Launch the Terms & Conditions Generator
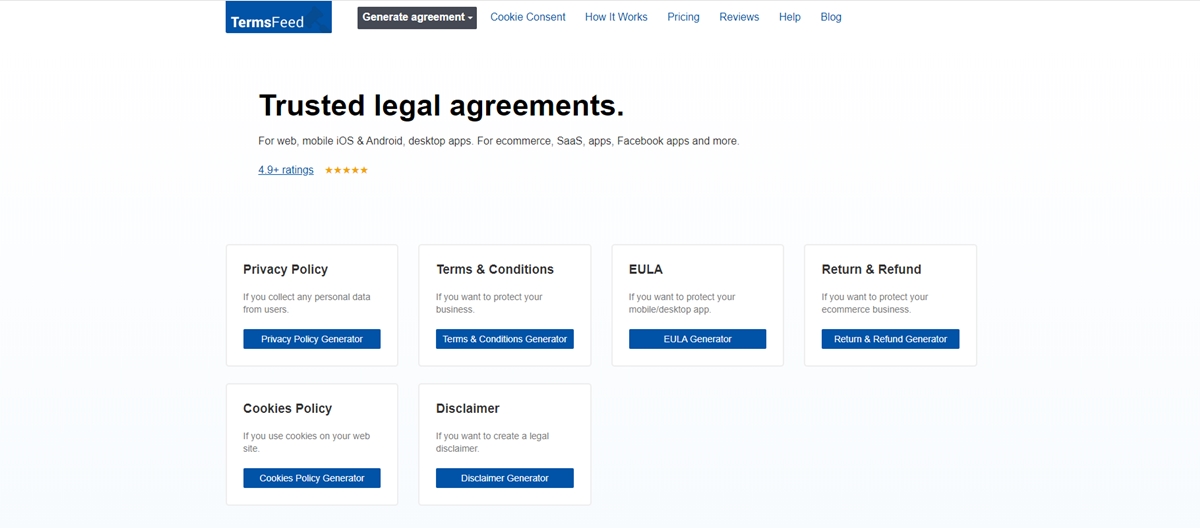Viewport: 1200px width, 528px height. pyautogui.click(x=505, y=339)
